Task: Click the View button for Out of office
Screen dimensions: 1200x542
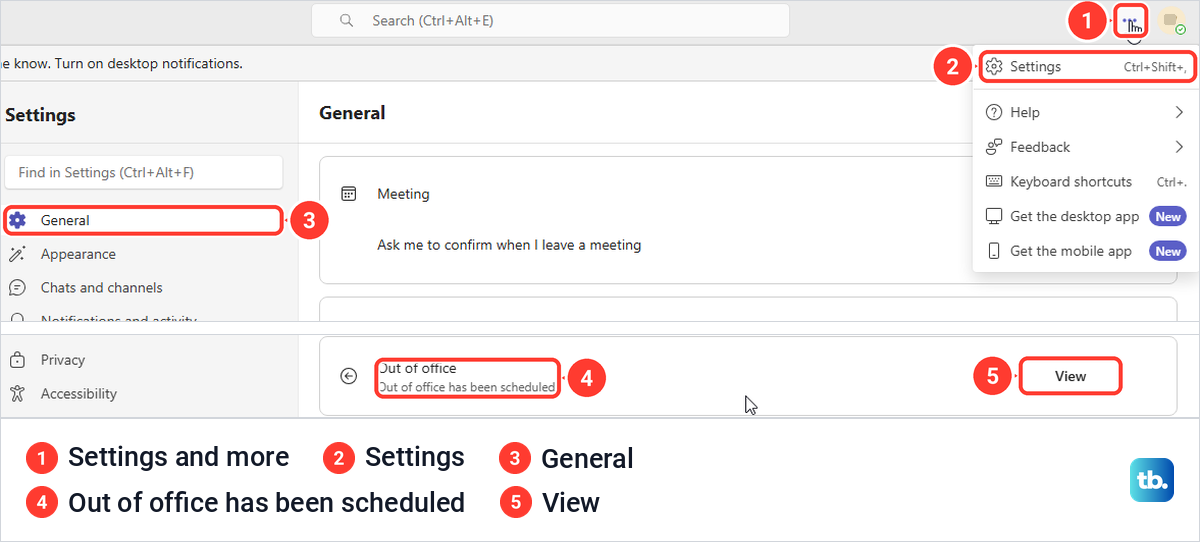Action: point(1070,376)
